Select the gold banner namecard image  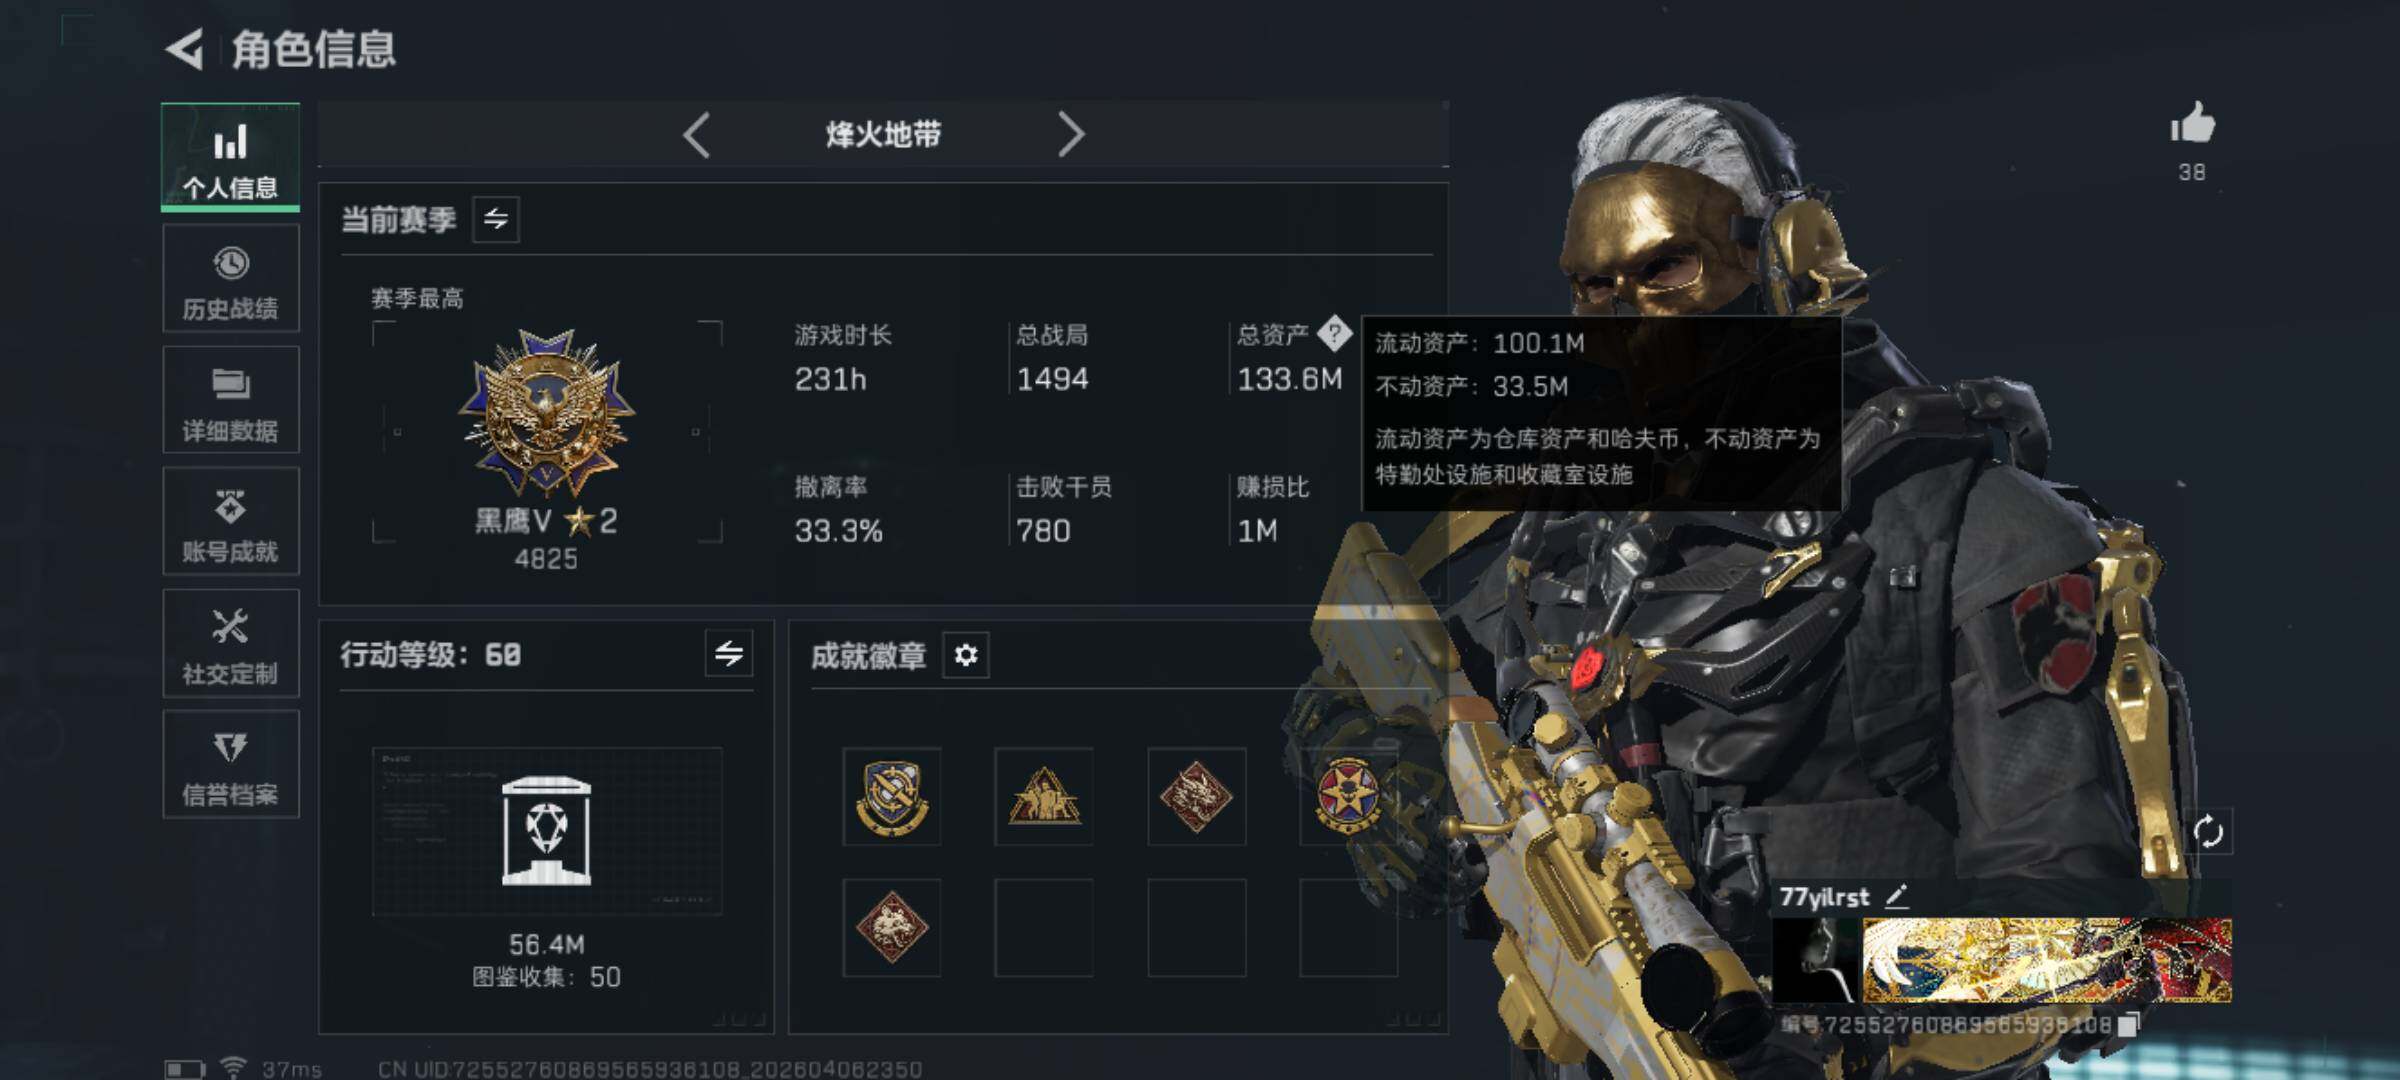2046,960
